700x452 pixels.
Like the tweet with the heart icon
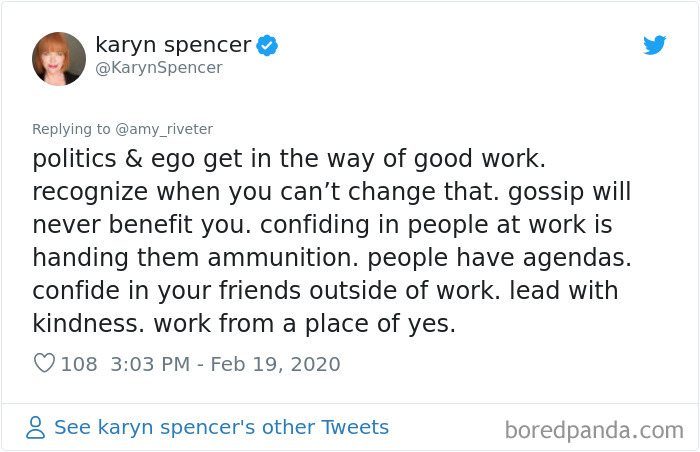[x=44, y=364]
